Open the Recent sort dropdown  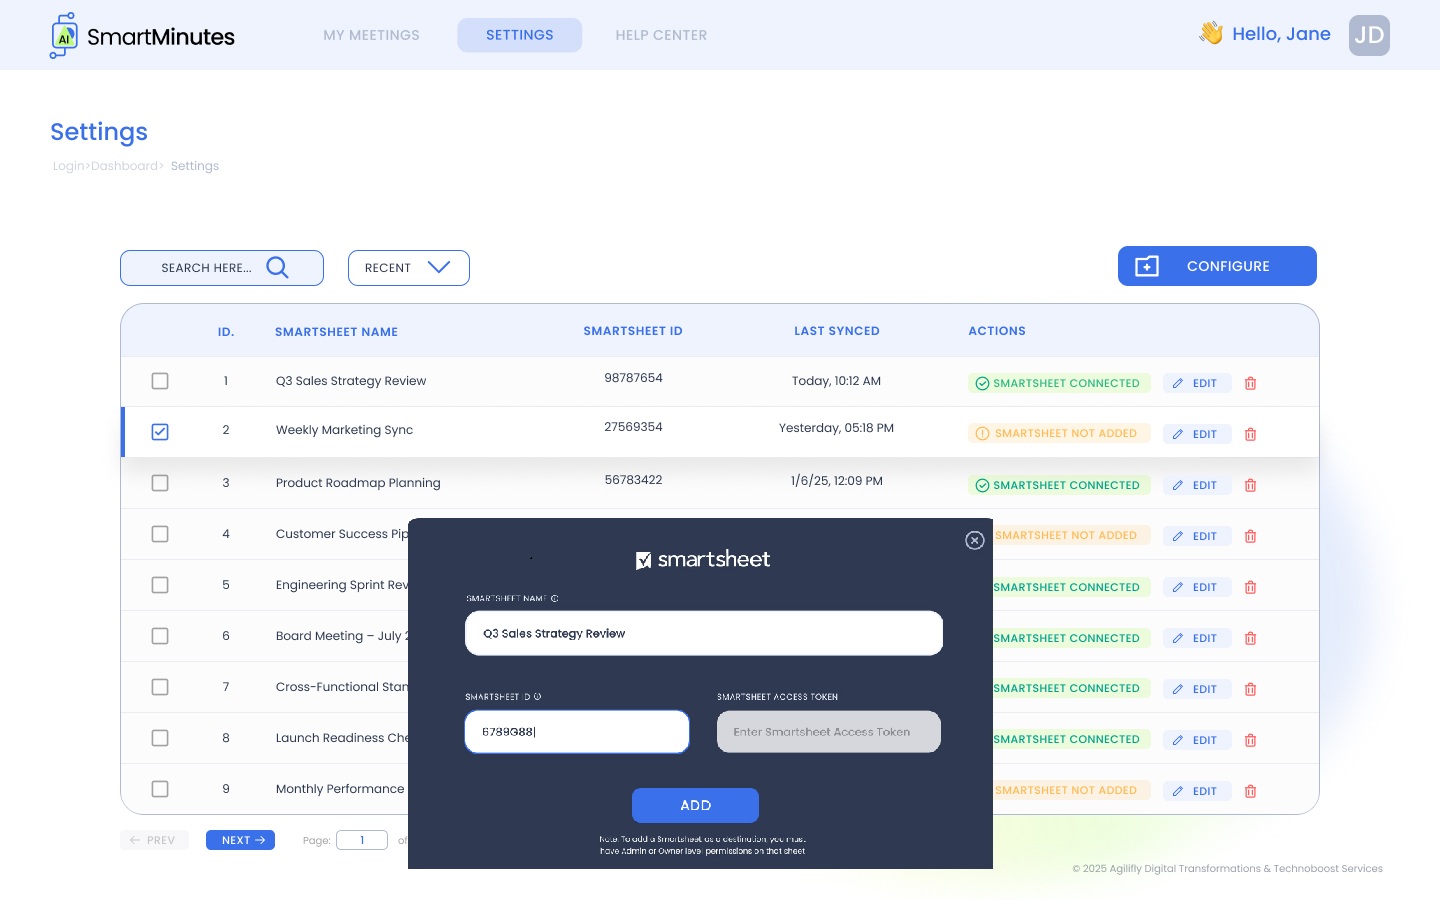tap(408, 268)
